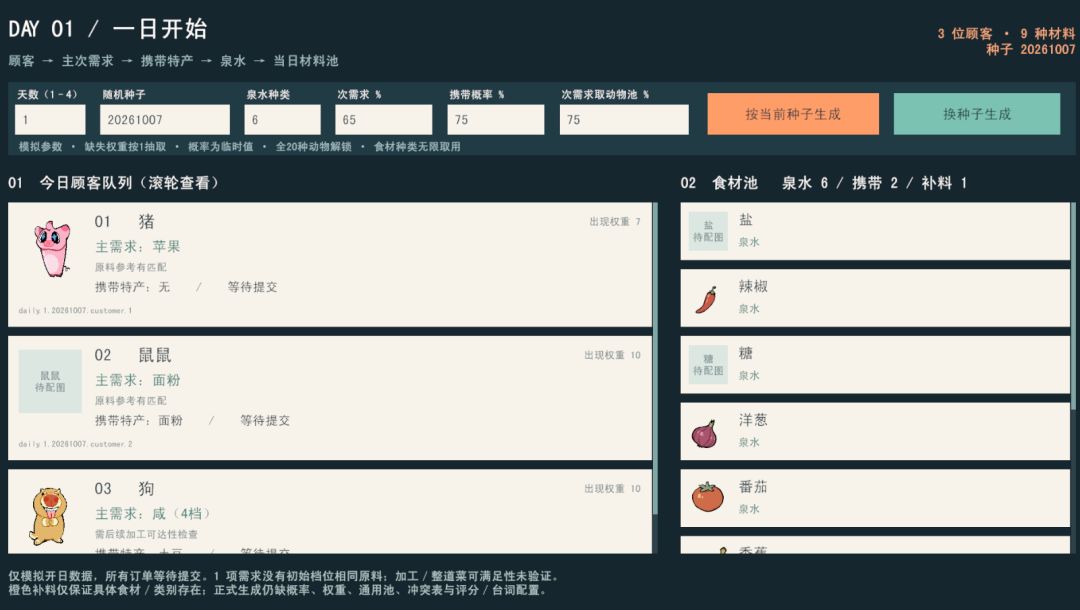Viewport: 1080px width, 610px height.
Task: Click the pig customer avatar
Action: pyautogui.click(x=52, y=248)
